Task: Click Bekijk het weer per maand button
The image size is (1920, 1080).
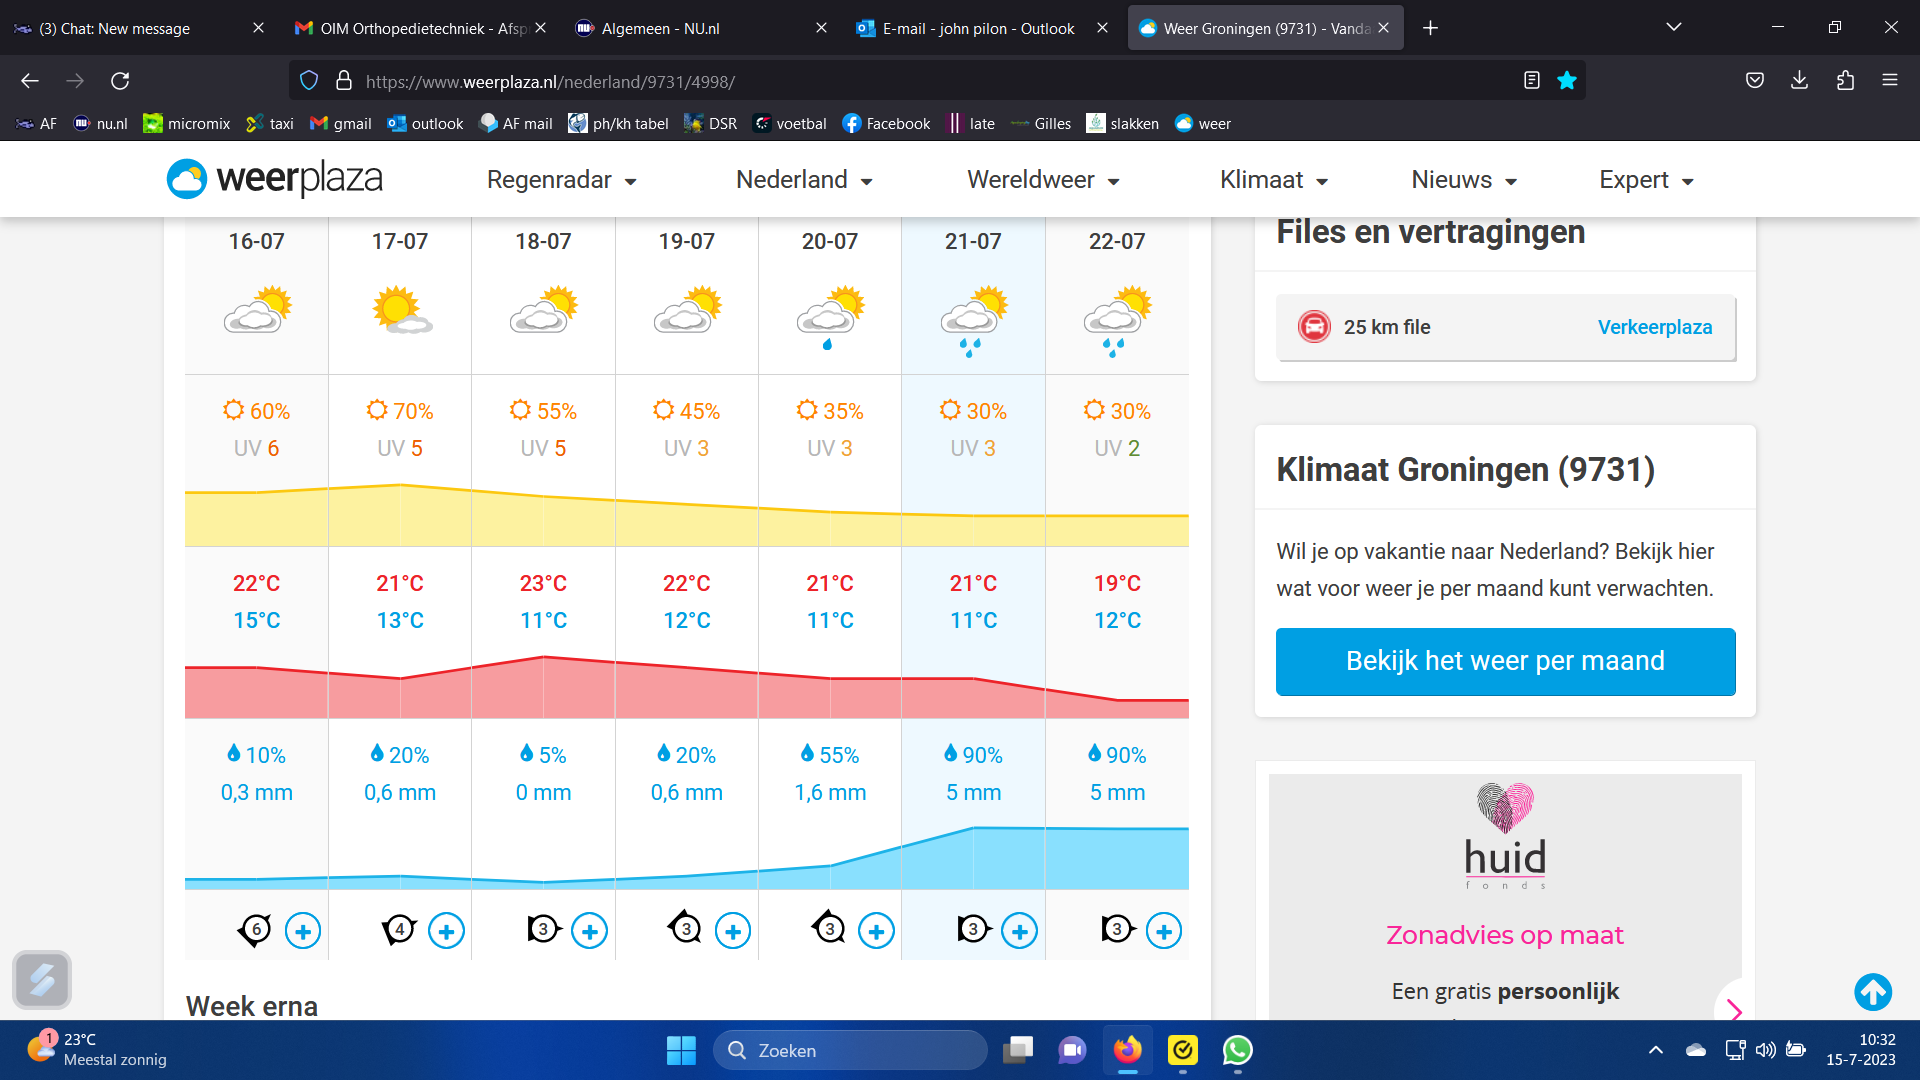Action: pos(1505,661)
